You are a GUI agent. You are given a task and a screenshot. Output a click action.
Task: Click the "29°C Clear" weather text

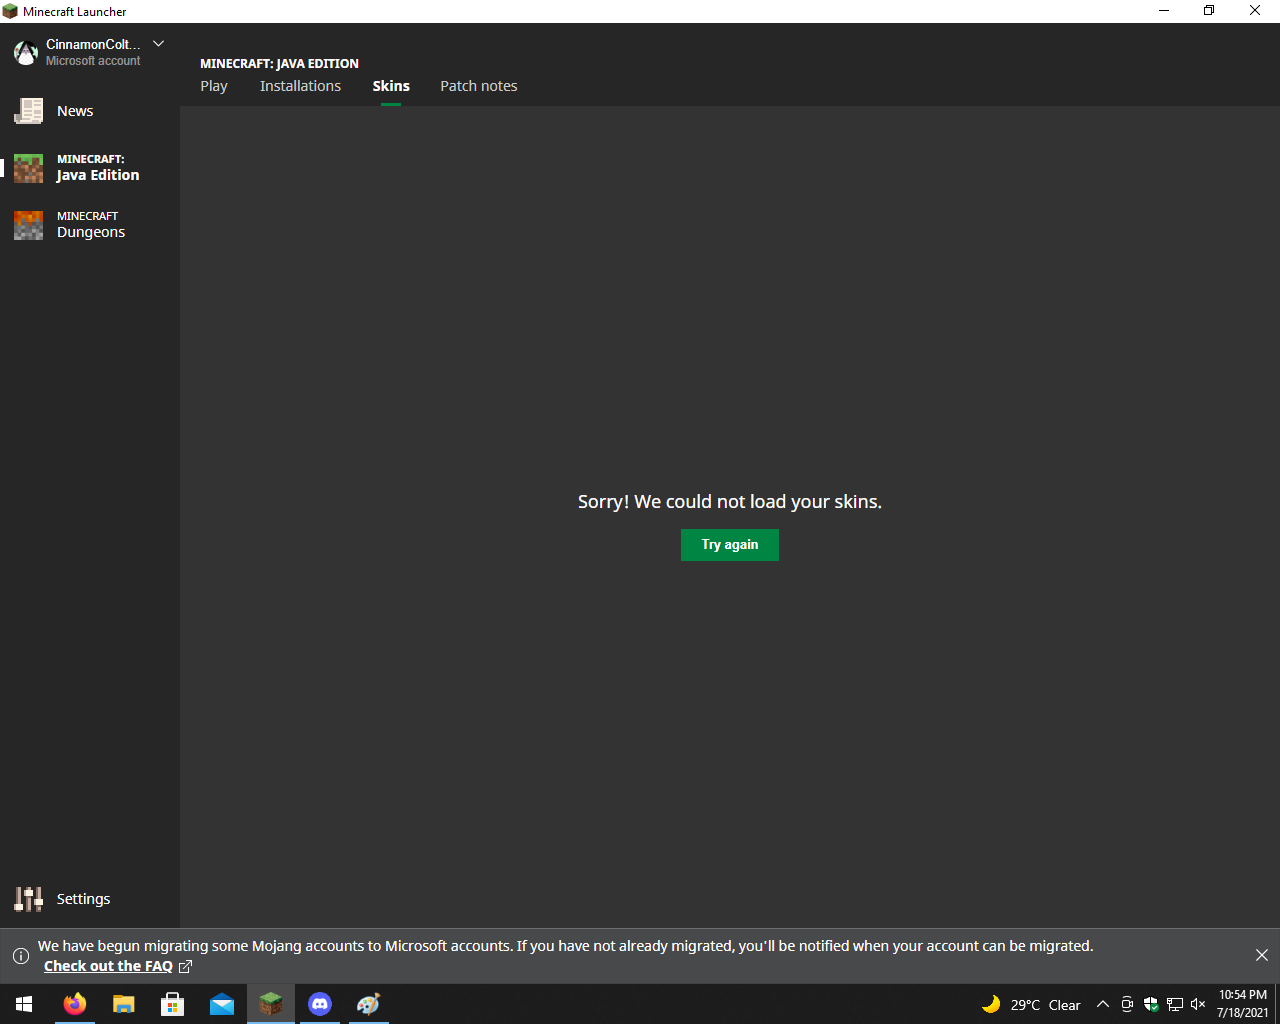click(x=1046, y=1005)
